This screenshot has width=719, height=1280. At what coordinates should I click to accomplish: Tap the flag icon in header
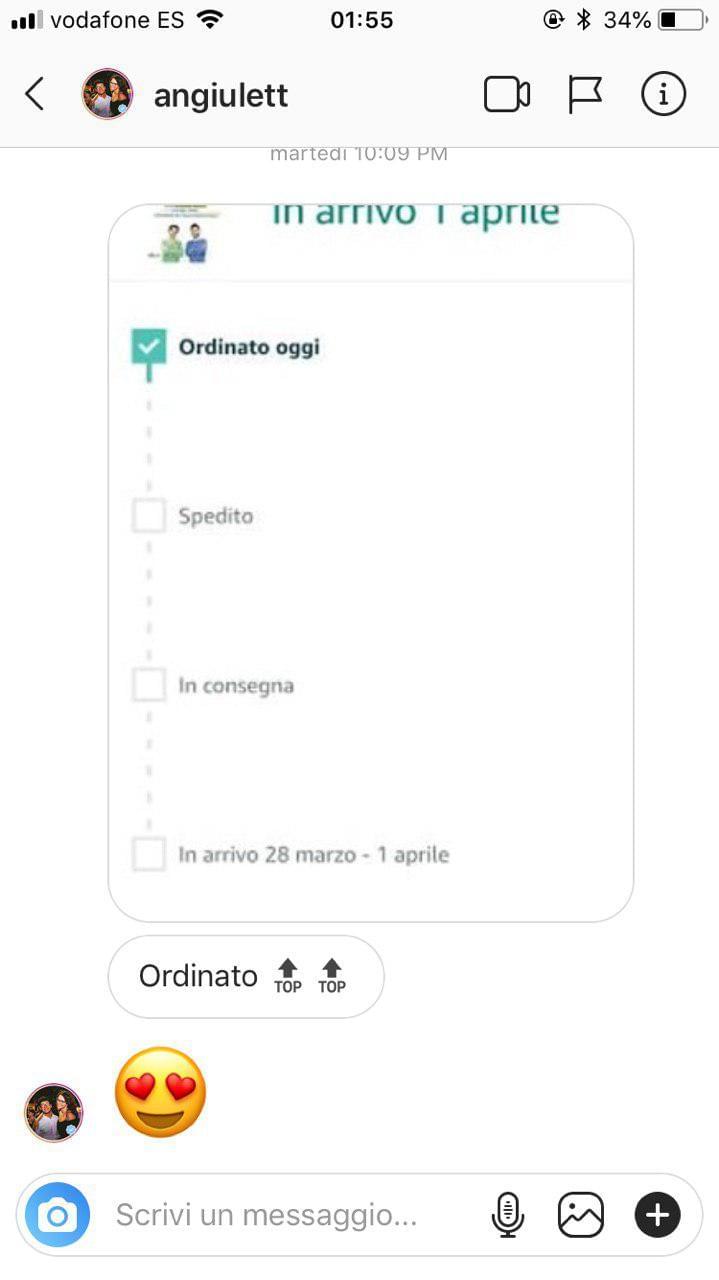585,95
